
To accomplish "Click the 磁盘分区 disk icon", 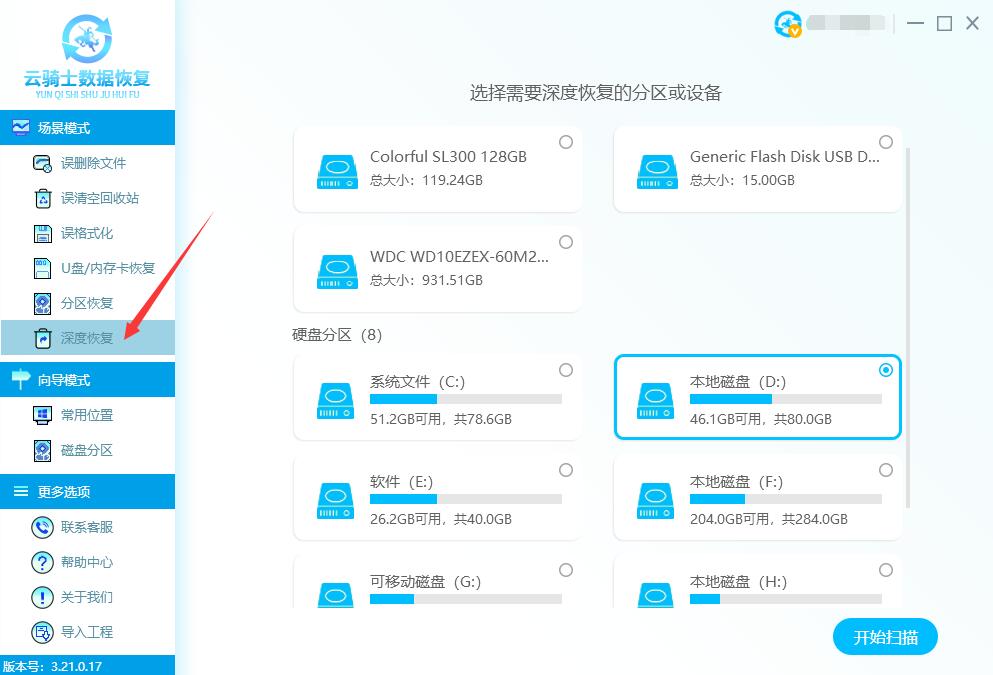I will click(x=42, y=451).
